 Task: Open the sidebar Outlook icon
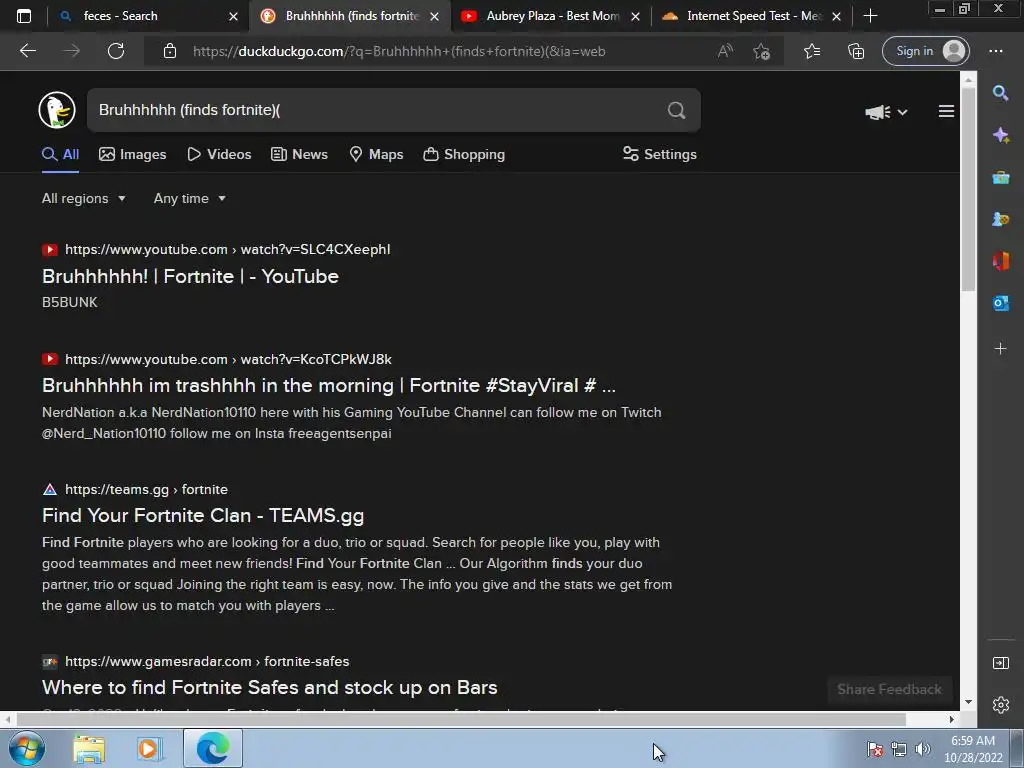(x=1000, y=303)
